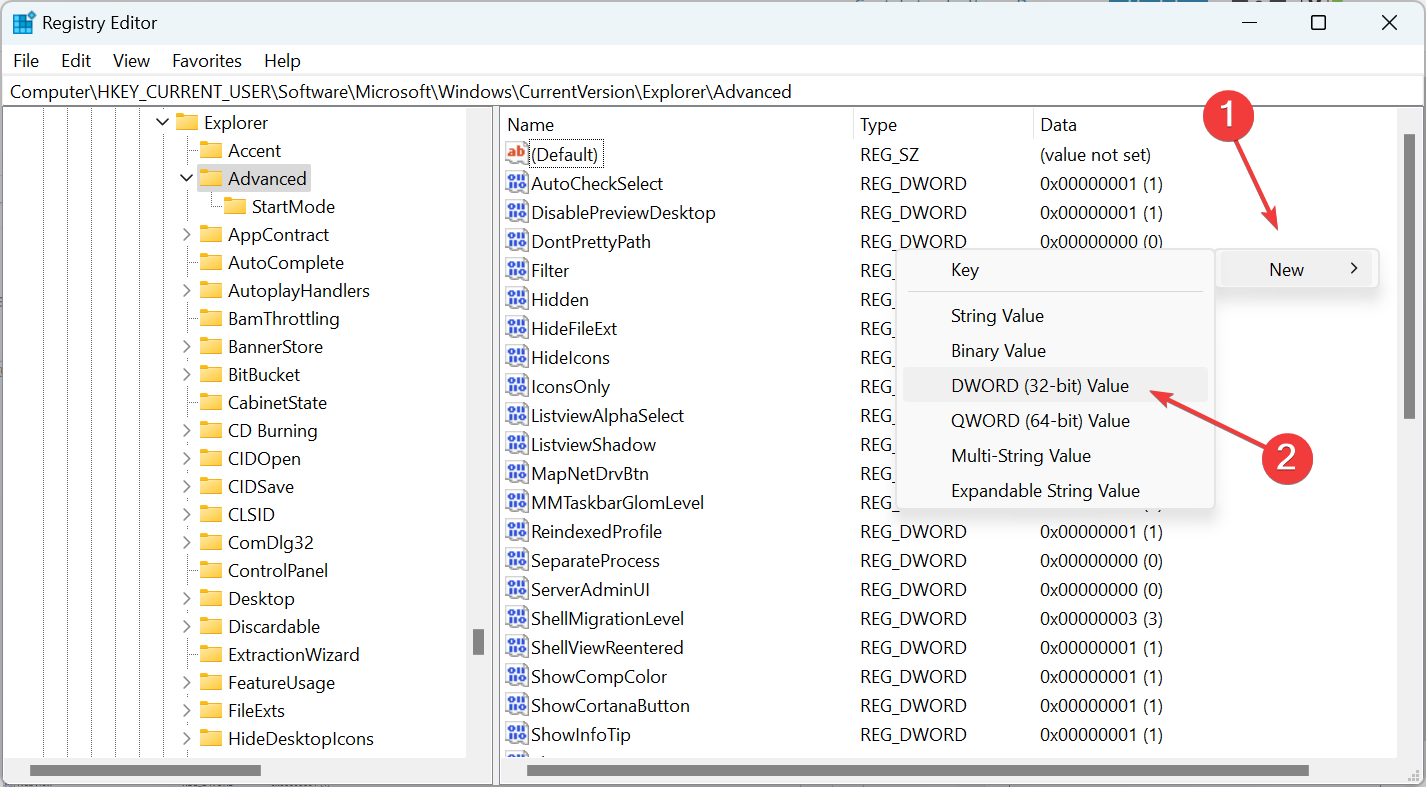Expand the AutoplayHandlers tree node
The height and width of the screenshot is (787, 1426).
186,290
